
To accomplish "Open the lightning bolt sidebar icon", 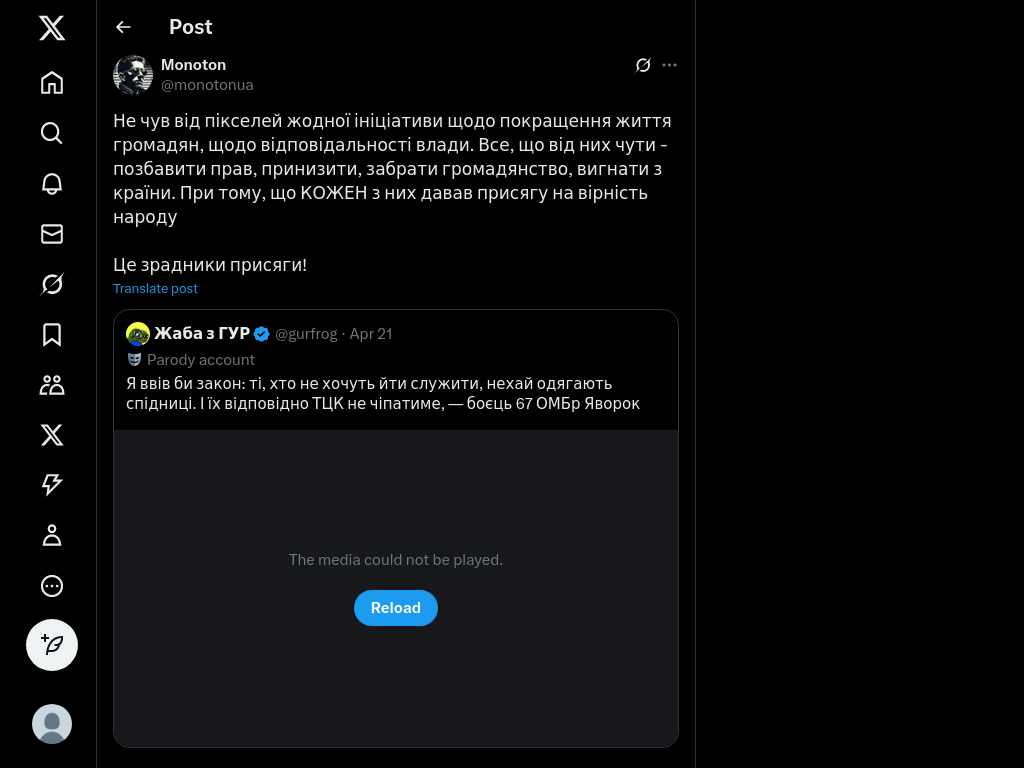I will coord(52,485).
